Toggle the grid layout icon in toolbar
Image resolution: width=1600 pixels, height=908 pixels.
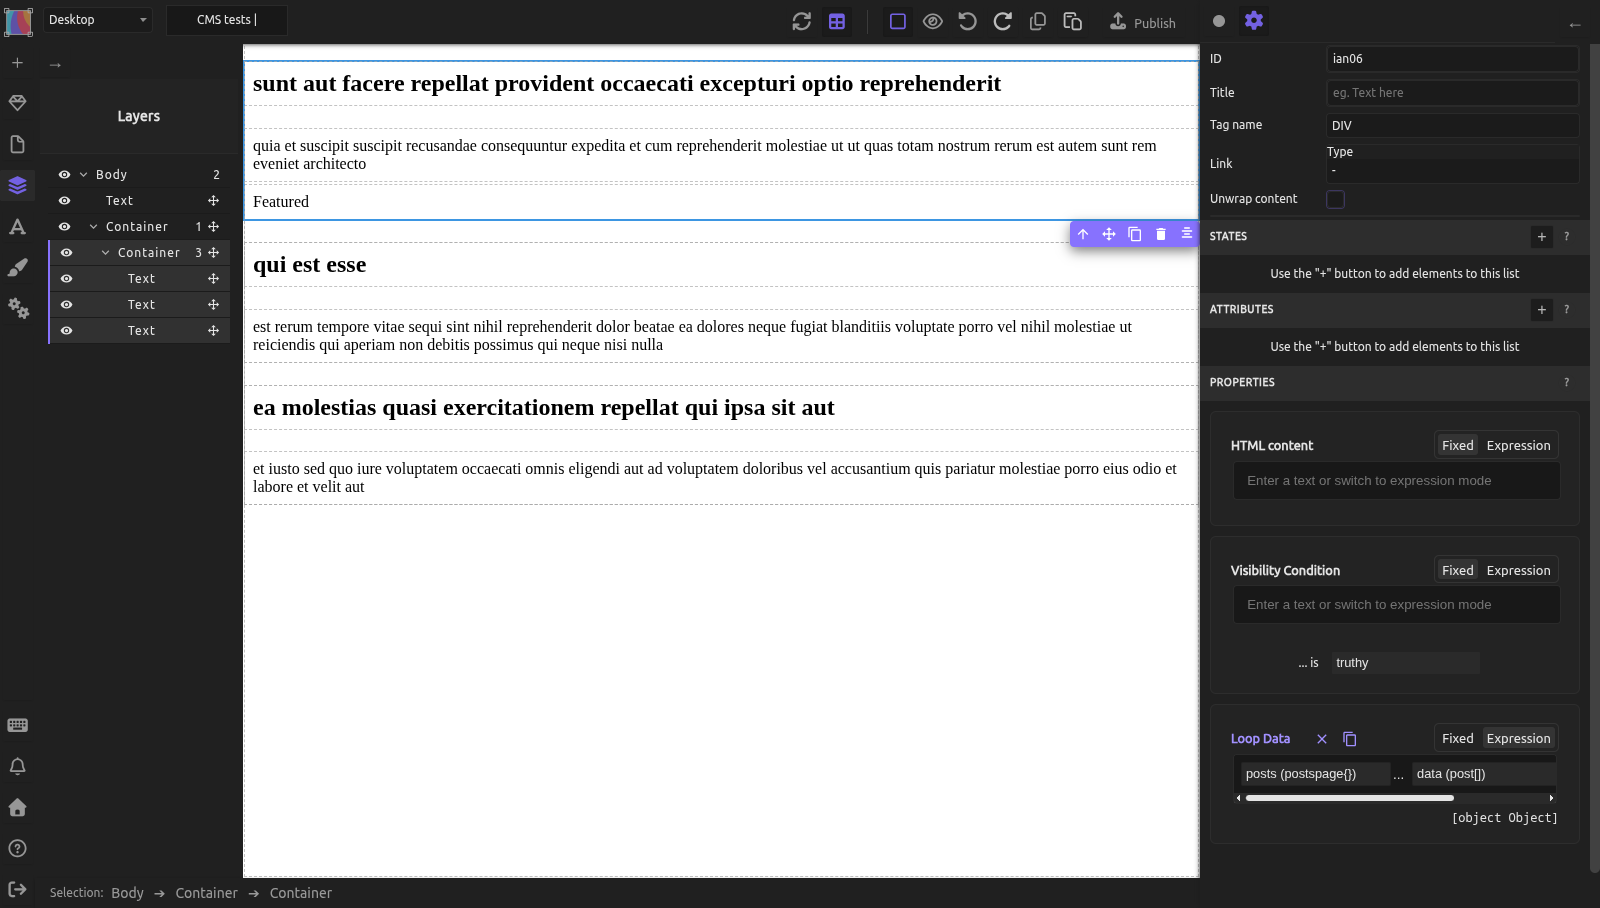837,21
